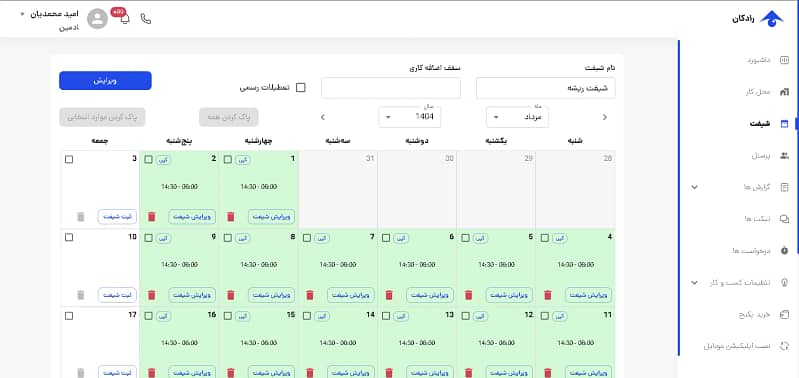Viewport: 799px width, 378px height.
Task: Click the سقف اضافه کاری input field
Action: (x=391, y=88)
